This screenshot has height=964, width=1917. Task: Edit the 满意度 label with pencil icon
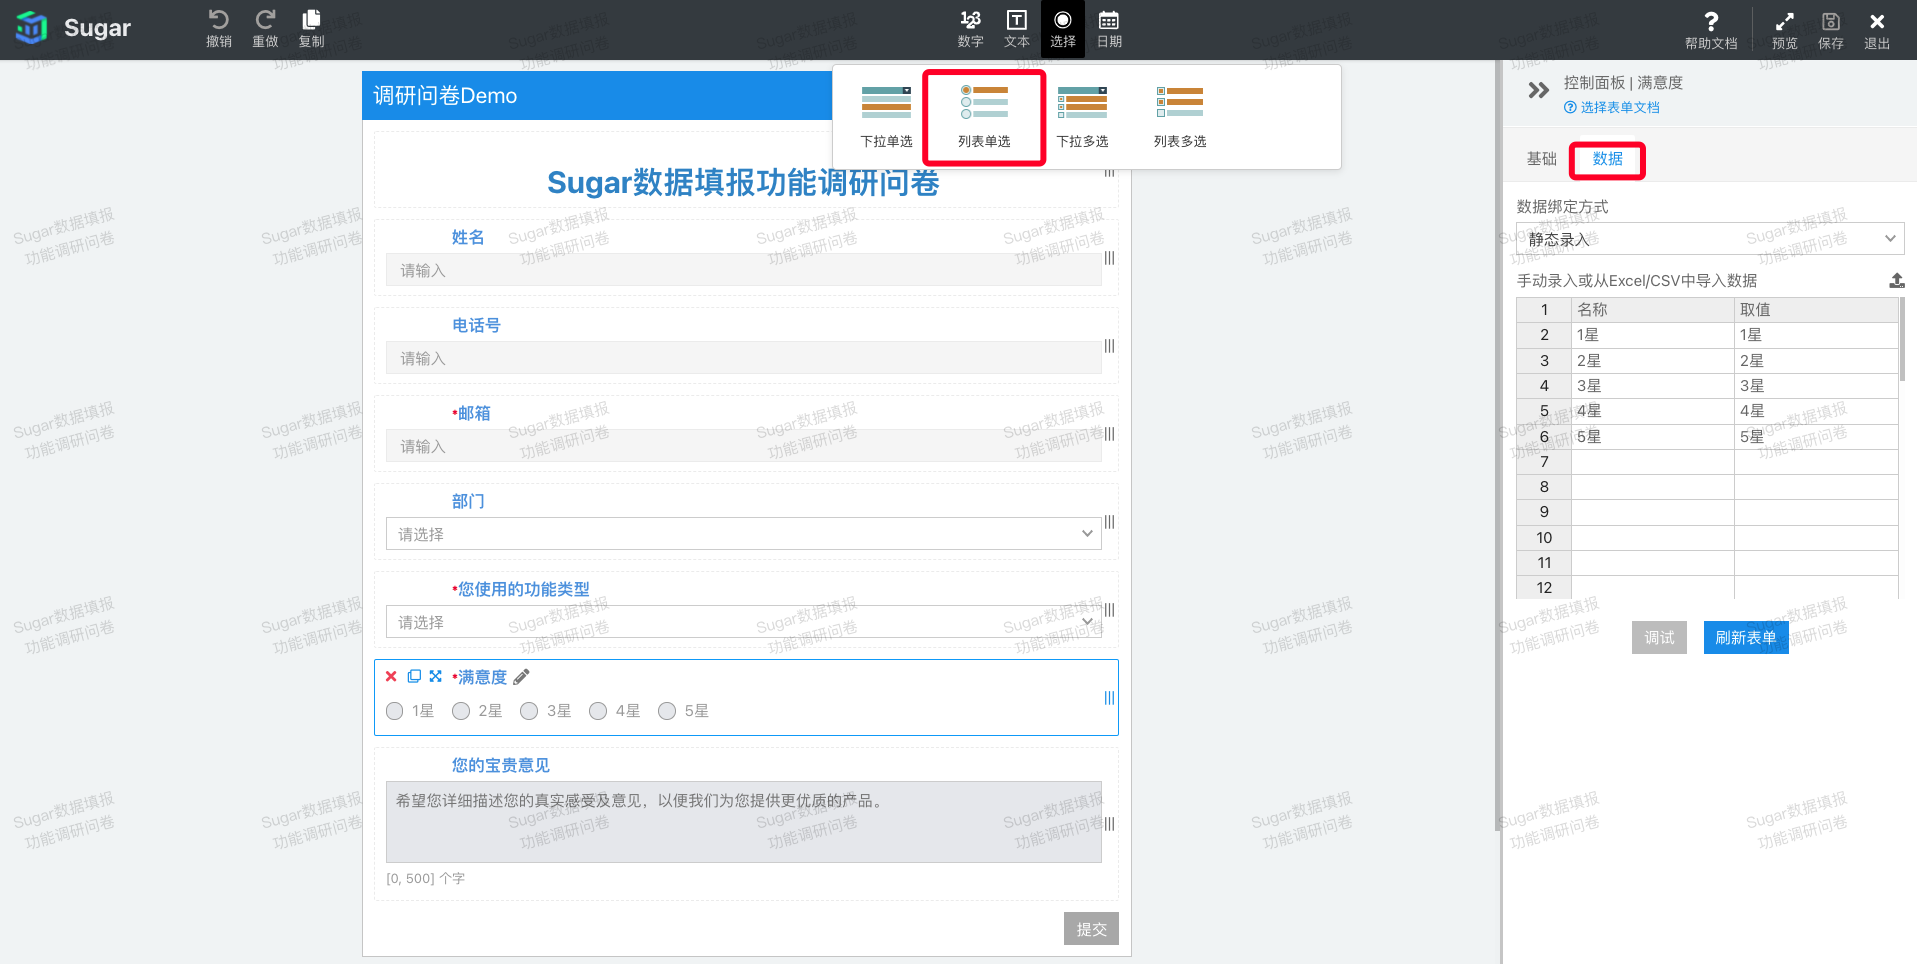(x=521, y=677)
